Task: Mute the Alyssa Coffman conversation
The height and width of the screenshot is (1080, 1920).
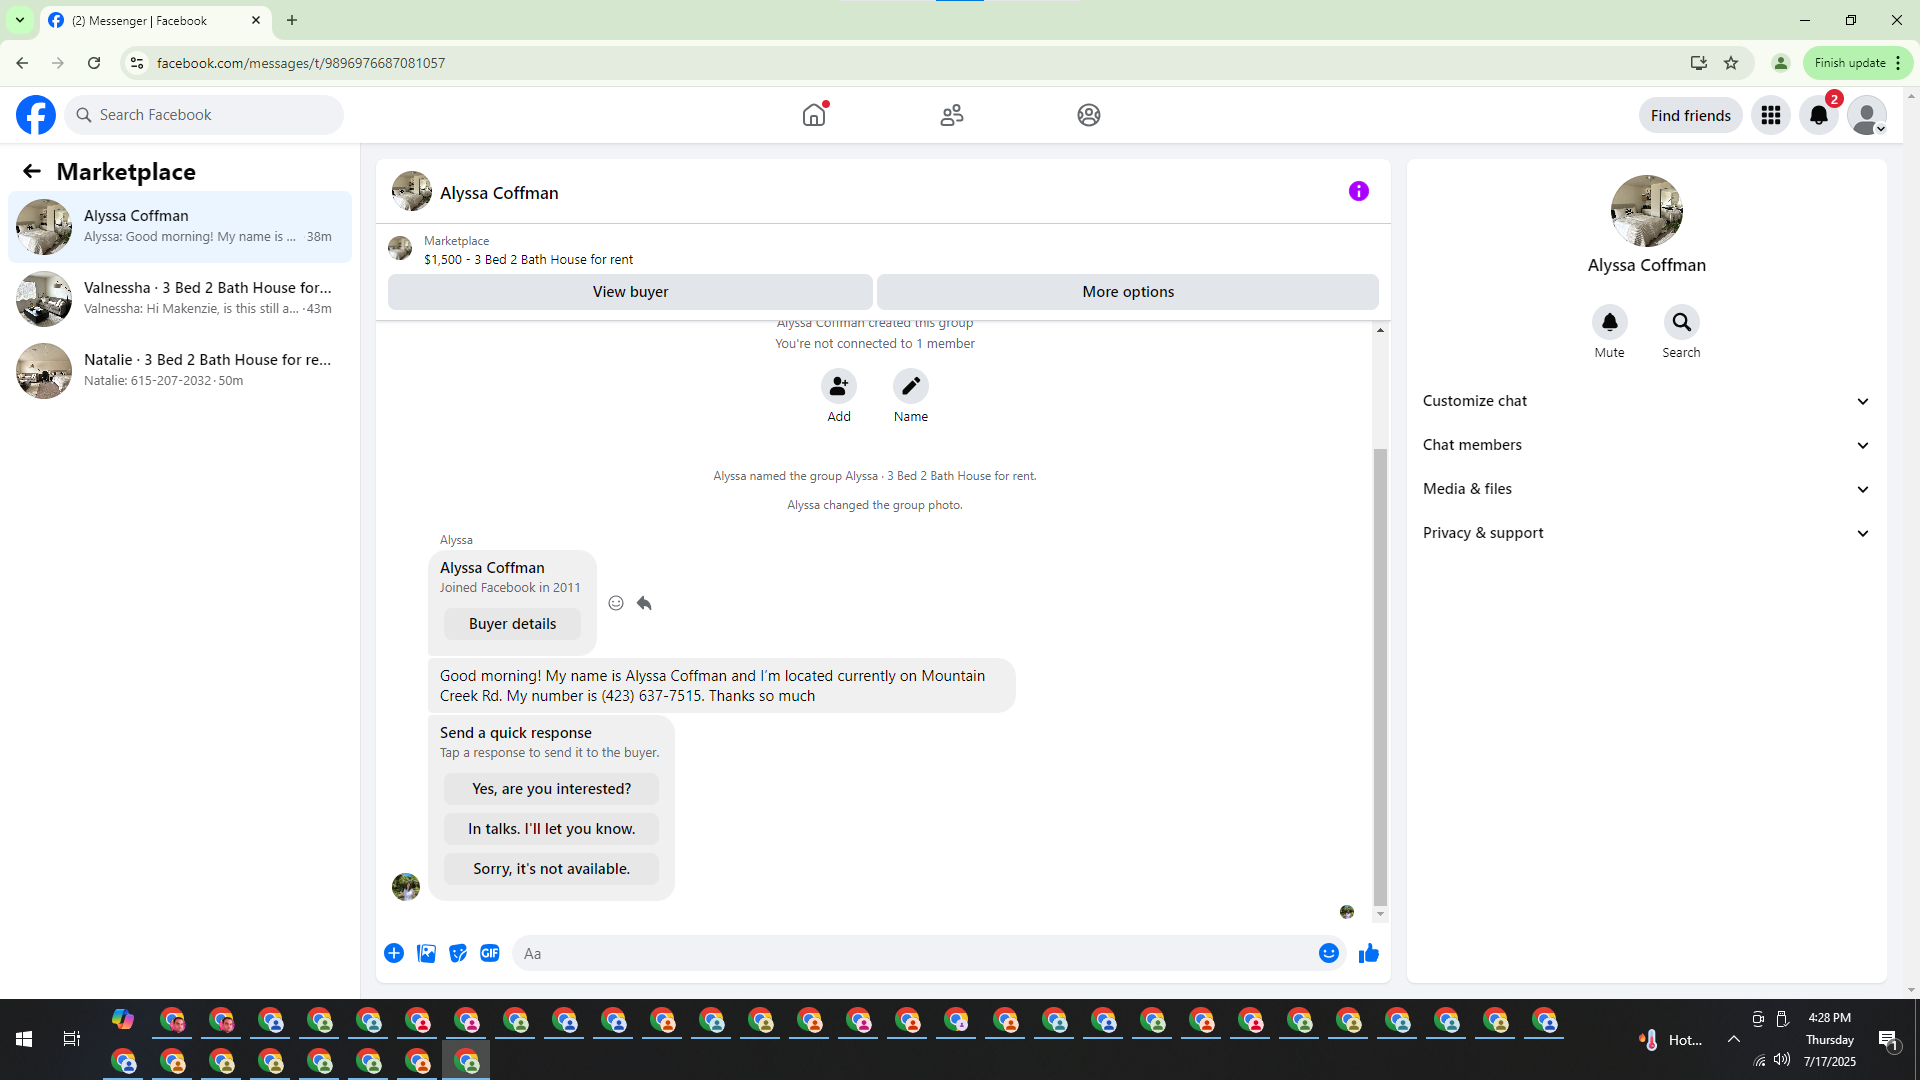Action: tap(1609, 322)
